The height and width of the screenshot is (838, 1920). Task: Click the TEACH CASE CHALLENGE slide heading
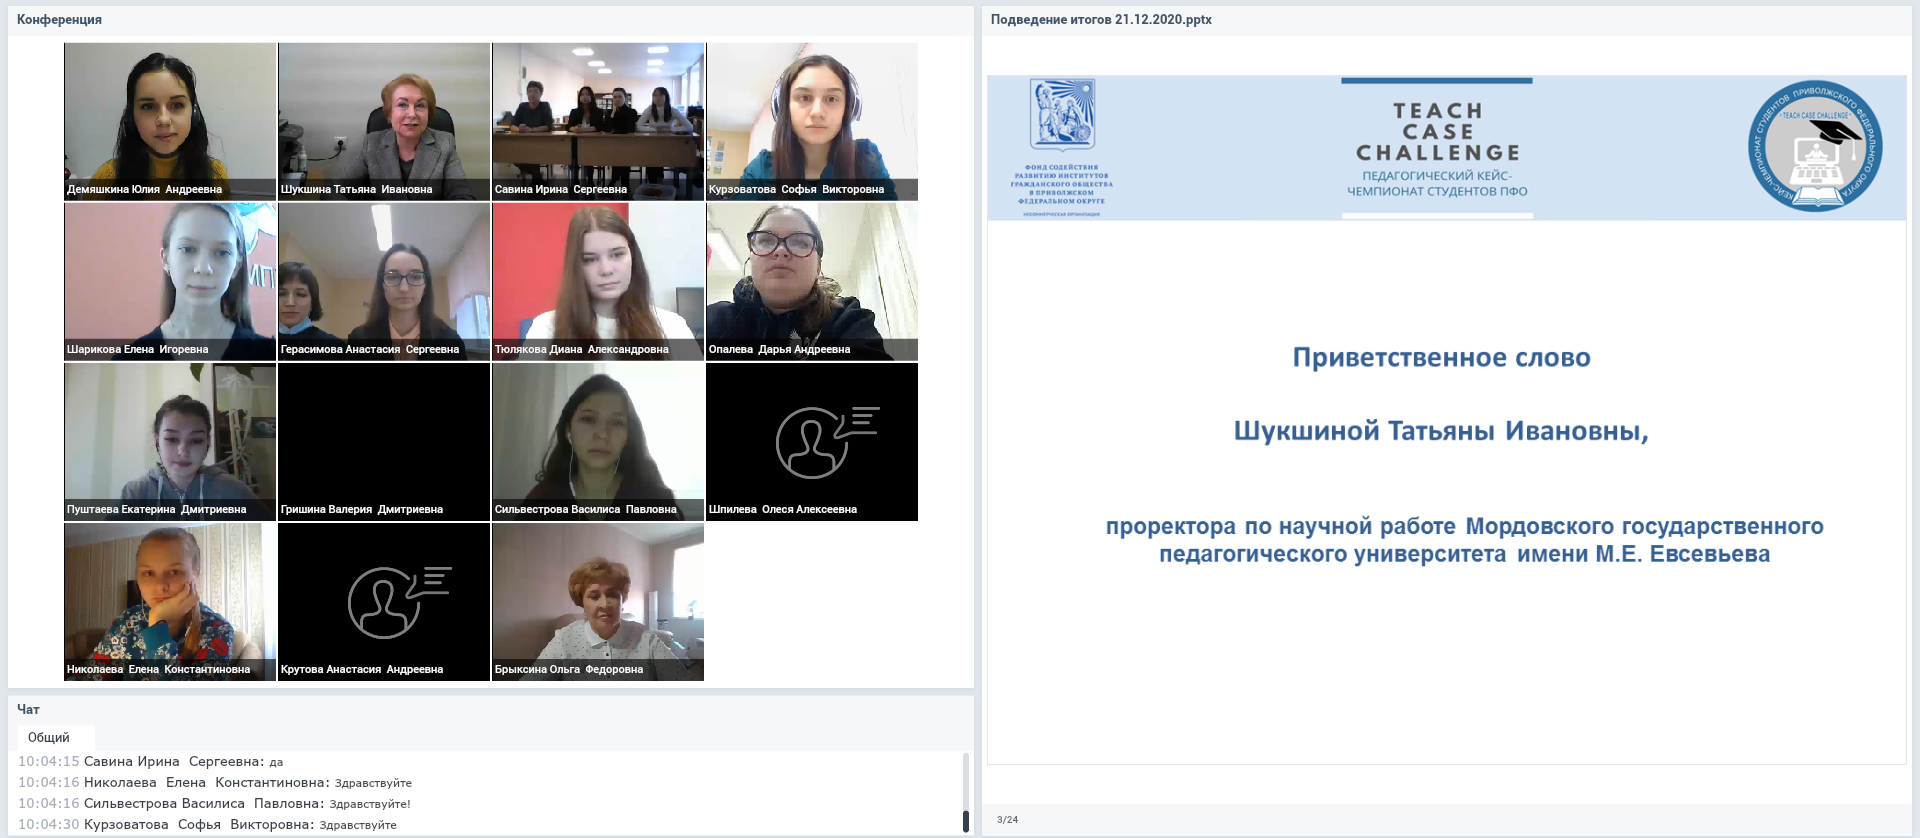tap(1437, 131)
